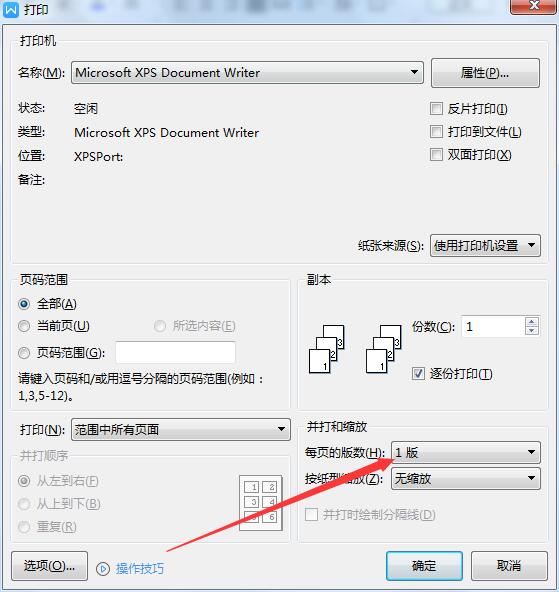This screenshot has width=559, height=592.
Task: Choose the 页码范围 radio button
Action: tap(24, 353)
